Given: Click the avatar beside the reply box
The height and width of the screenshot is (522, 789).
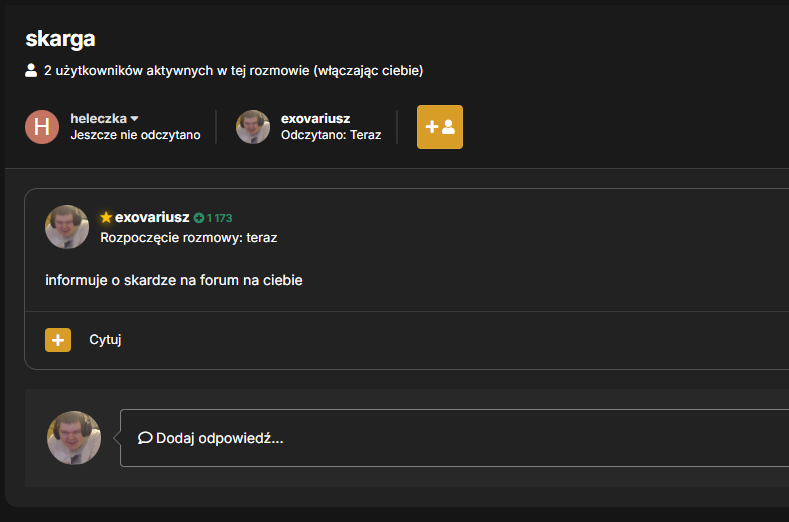Looking at the screenshot, I should pyautogui.click(x=74, y=438).
